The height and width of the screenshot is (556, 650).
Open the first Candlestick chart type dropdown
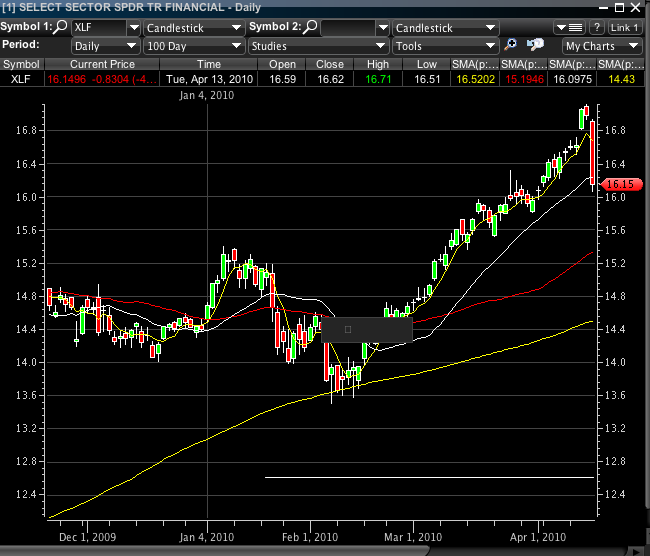click(x=237, y=28)
